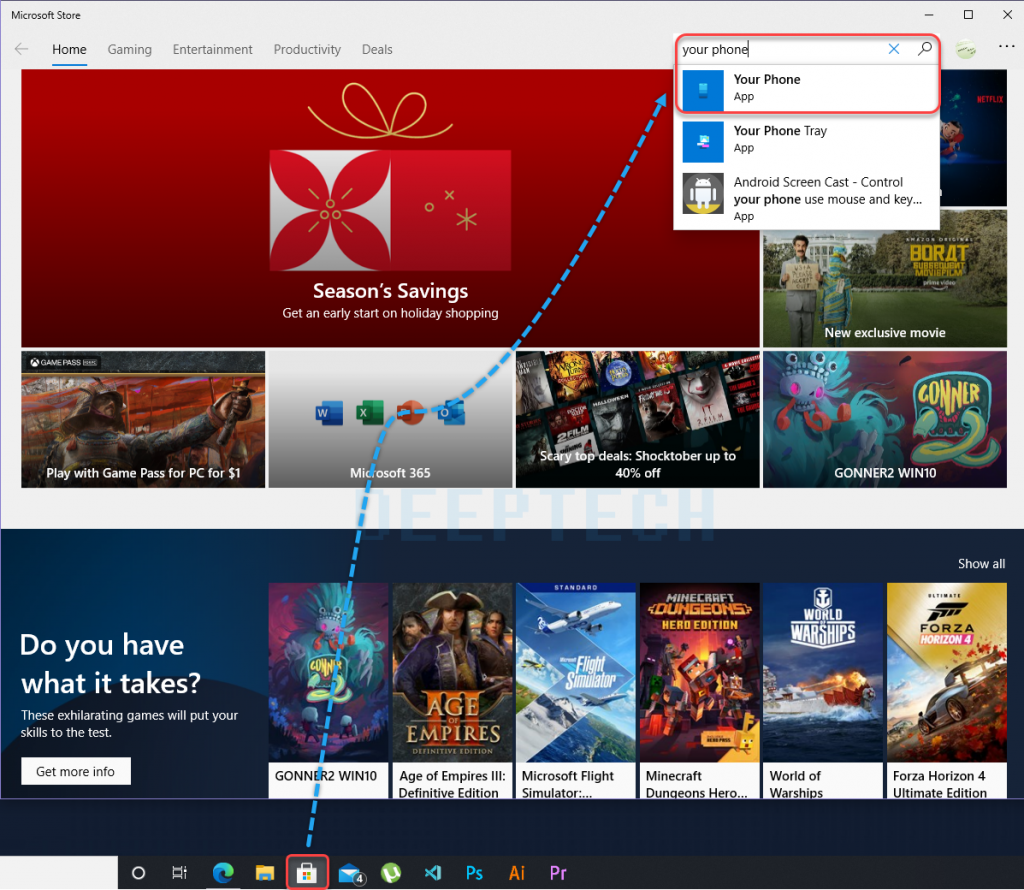Switch to the Gaming tab
Screen dimensions: 1024x890
click(129, 50)
